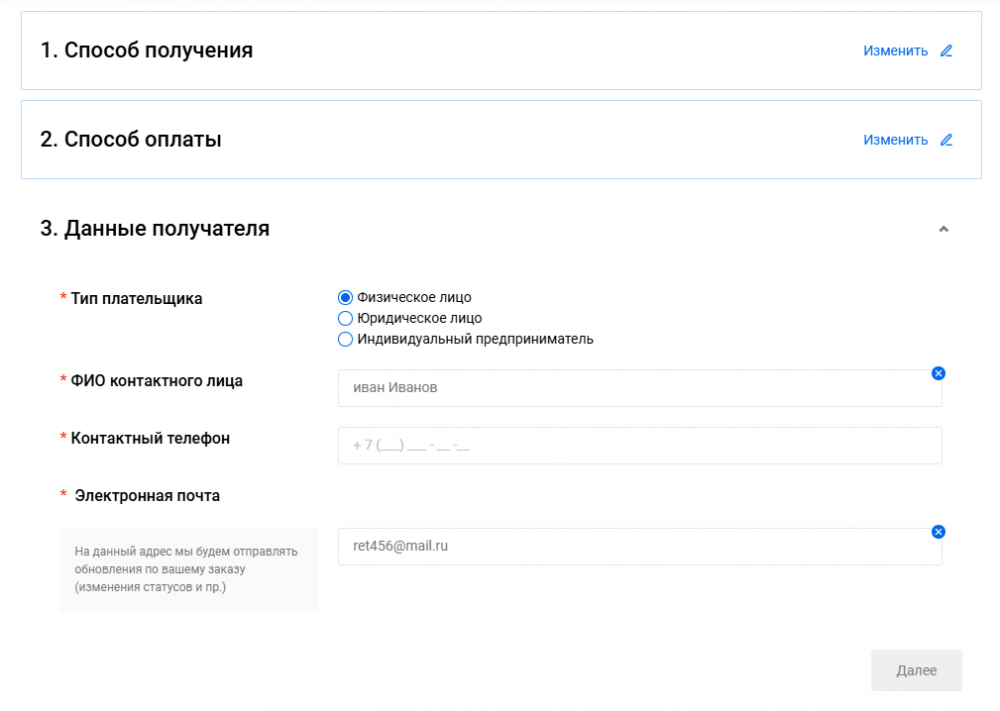Image resolution: width=1000 pixels, height=711 pixels.
Task: Click the Тип плательщика label
Action: point(136,298)
